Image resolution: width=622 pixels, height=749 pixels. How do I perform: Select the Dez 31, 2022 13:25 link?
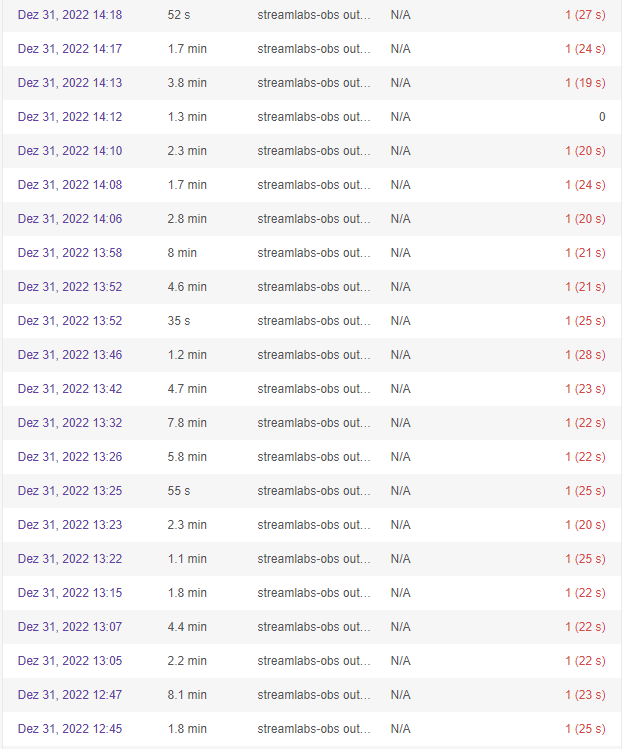click(x=70, y=491)
